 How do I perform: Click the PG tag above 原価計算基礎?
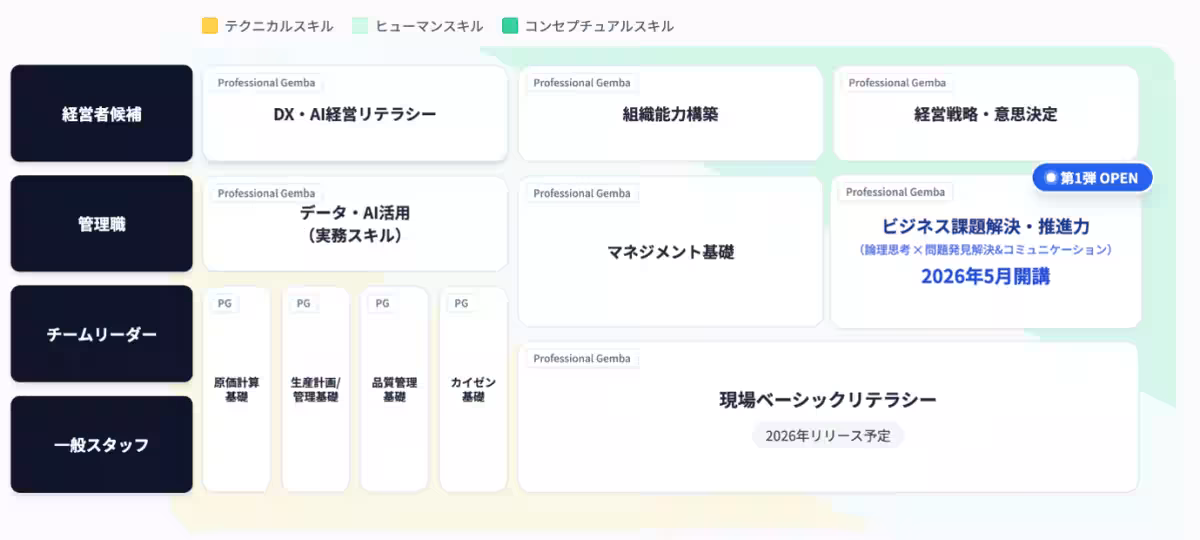[224, 303]
